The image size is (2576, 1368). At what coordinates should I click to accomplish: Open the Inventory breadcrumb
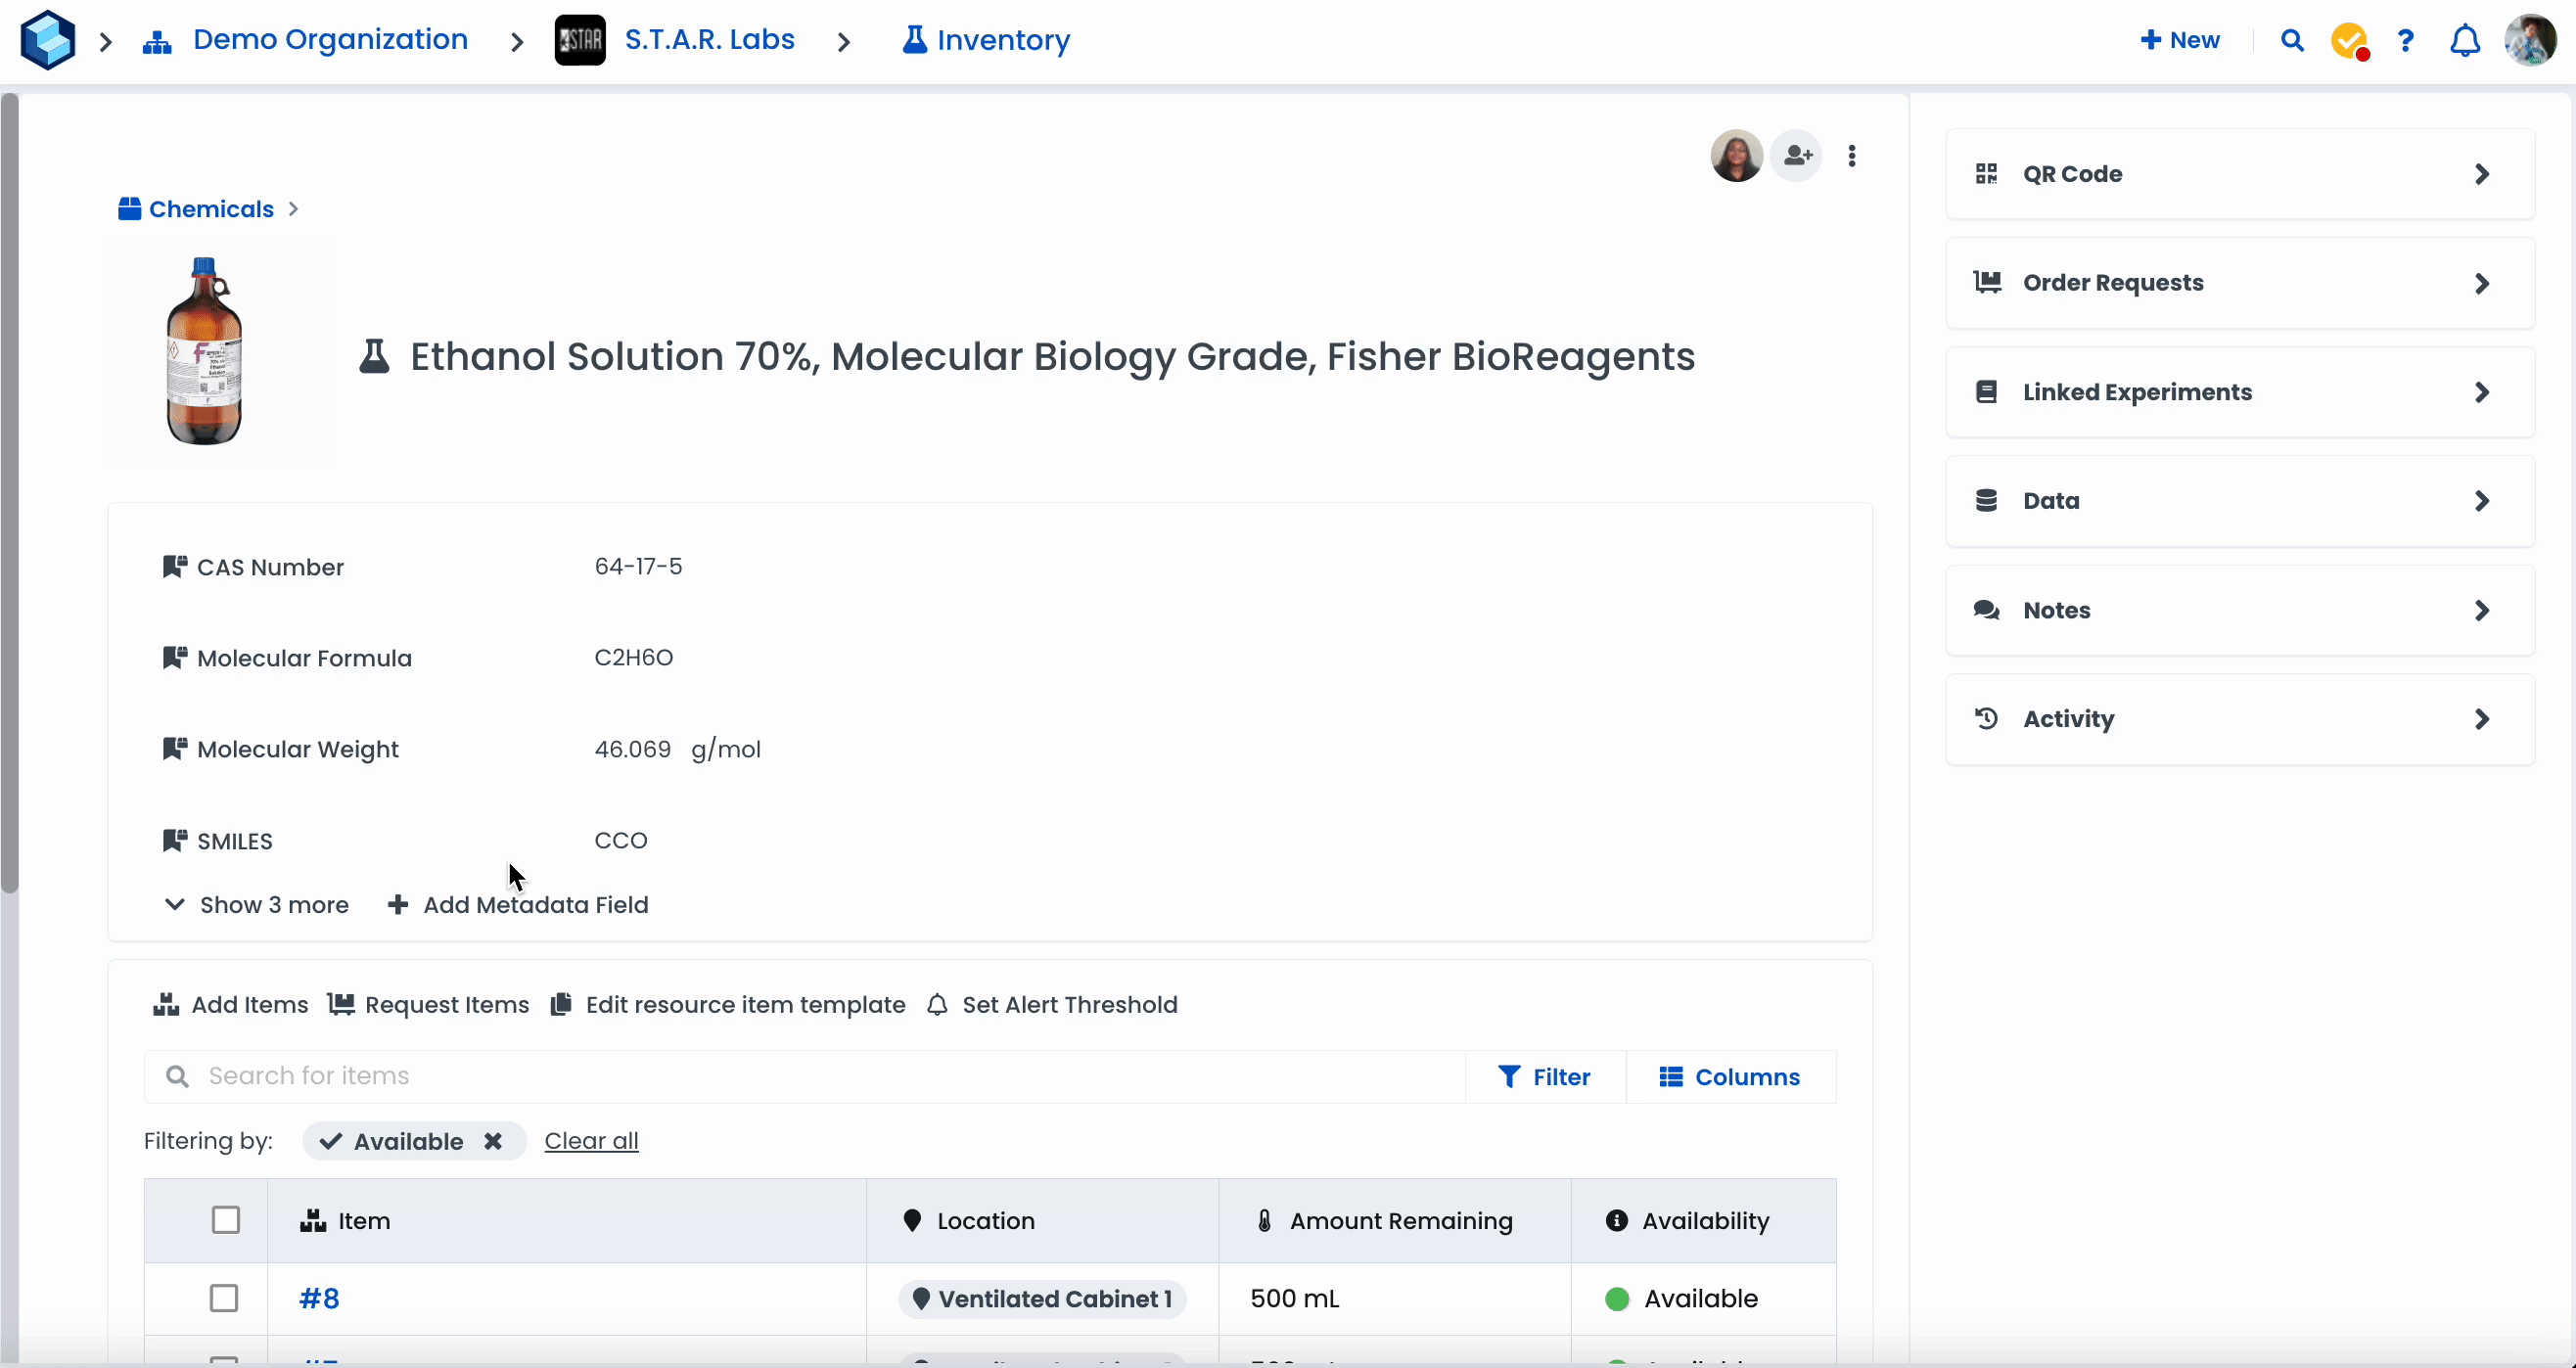[x=986, y=40]
